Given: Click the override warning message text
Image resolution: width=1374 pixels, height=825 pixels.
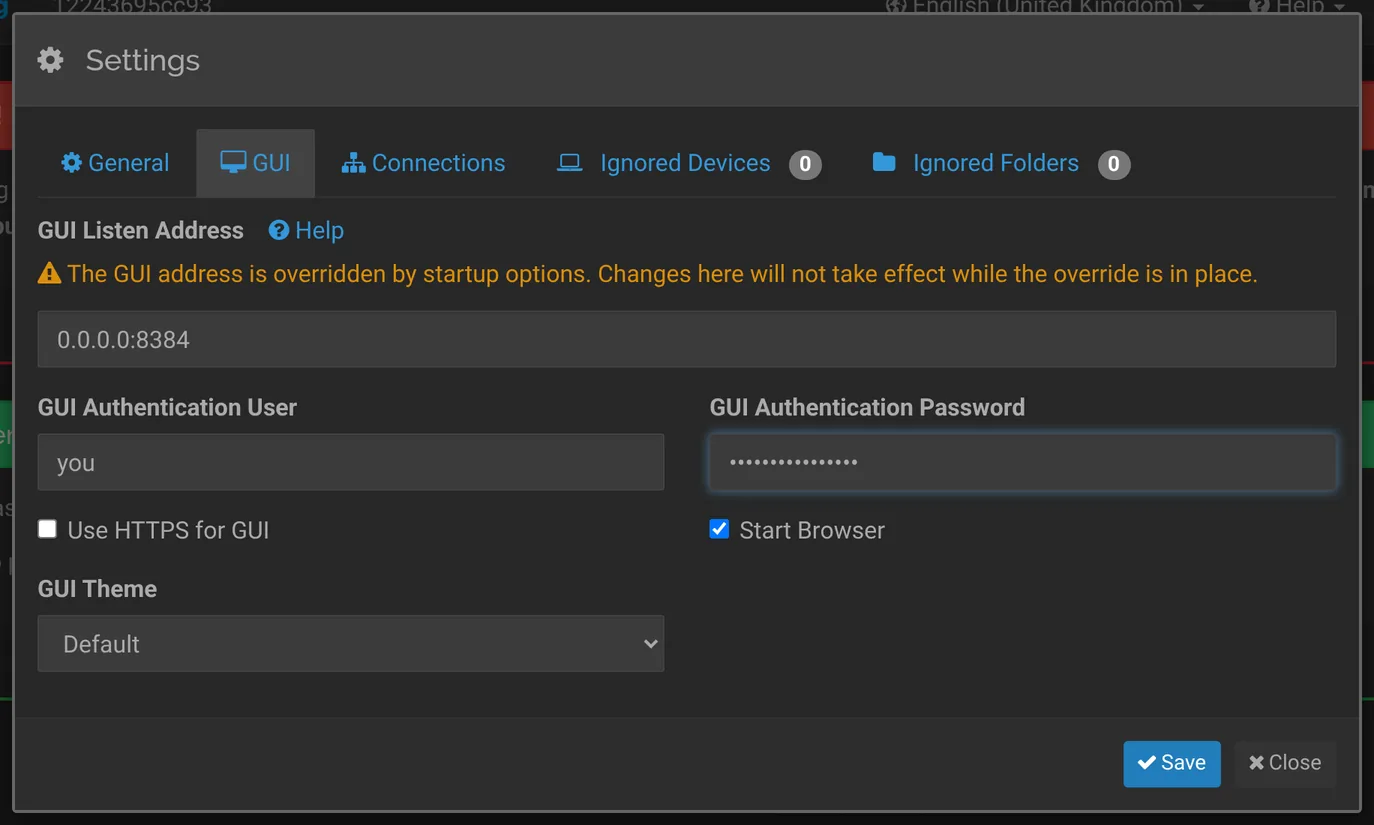Looking at the screenshot, I should point(662,273).
